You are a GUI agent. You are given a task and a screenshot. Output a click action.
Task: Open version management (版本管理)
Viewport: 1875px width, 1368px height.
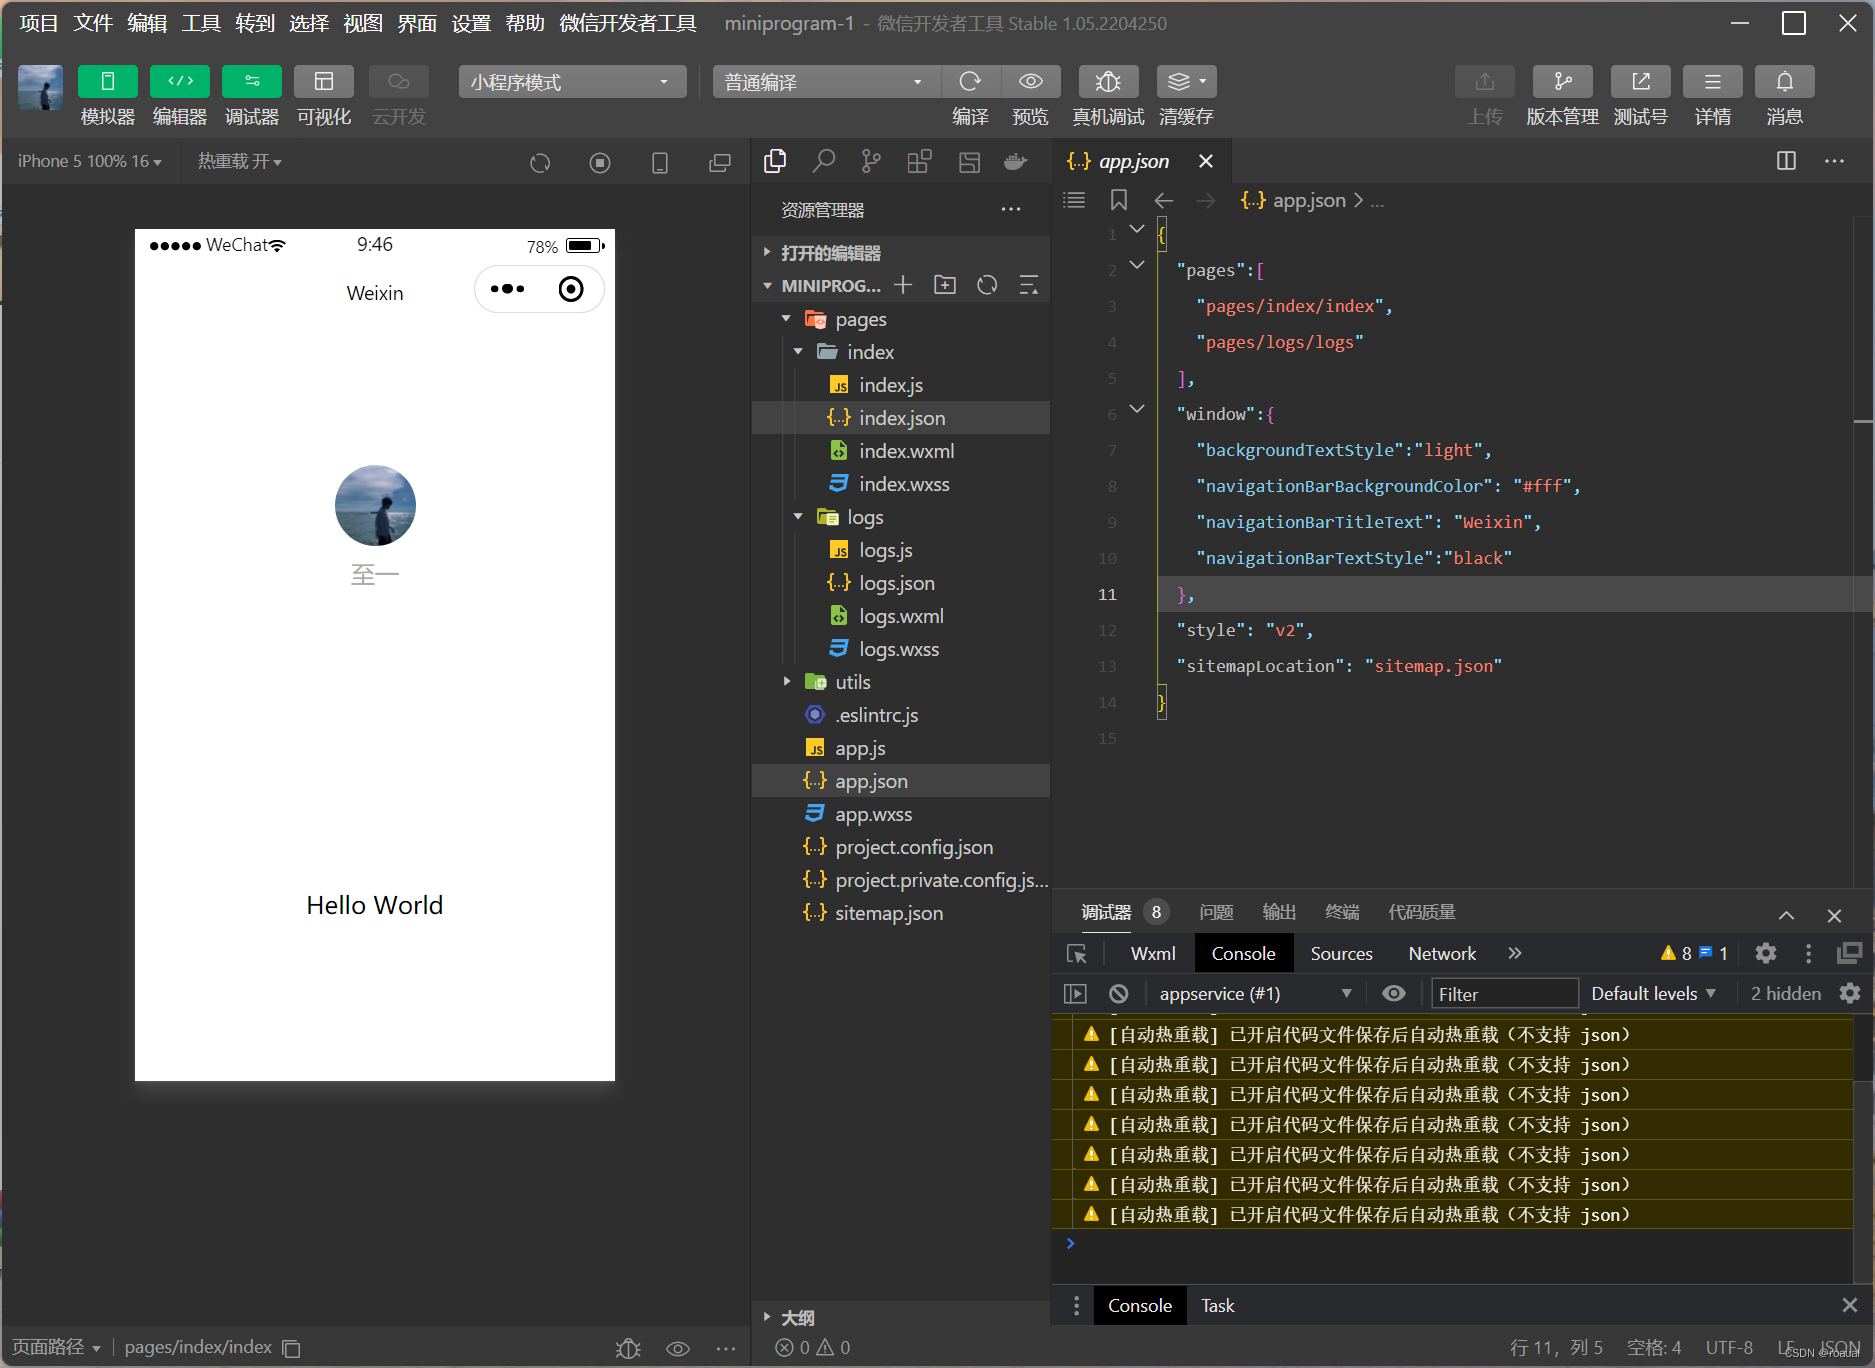[x=1562, y=82]
